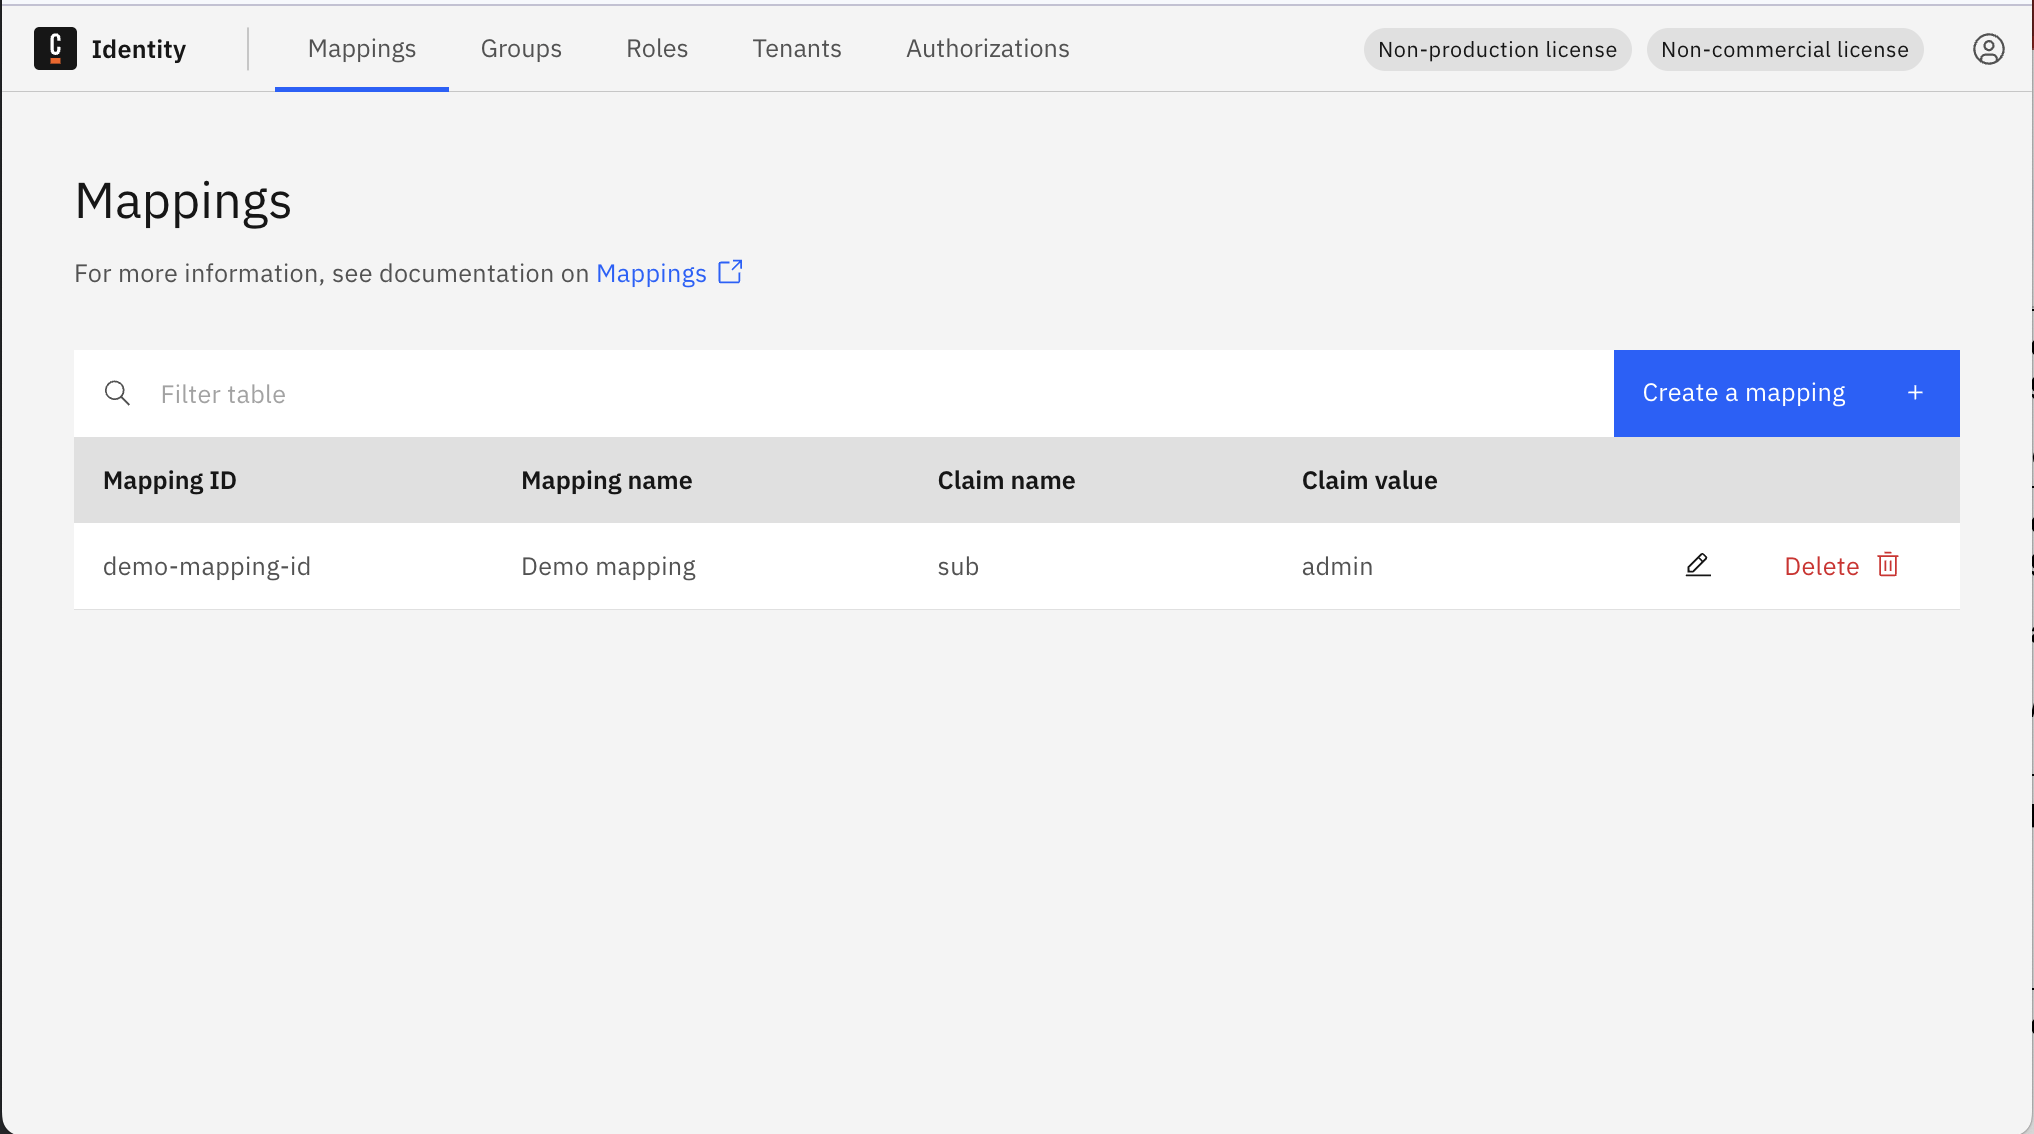Screen dimensions: 2034x1134
Task: Click the pencil edit icon for demo-mapping-id
Action: 1698,566
